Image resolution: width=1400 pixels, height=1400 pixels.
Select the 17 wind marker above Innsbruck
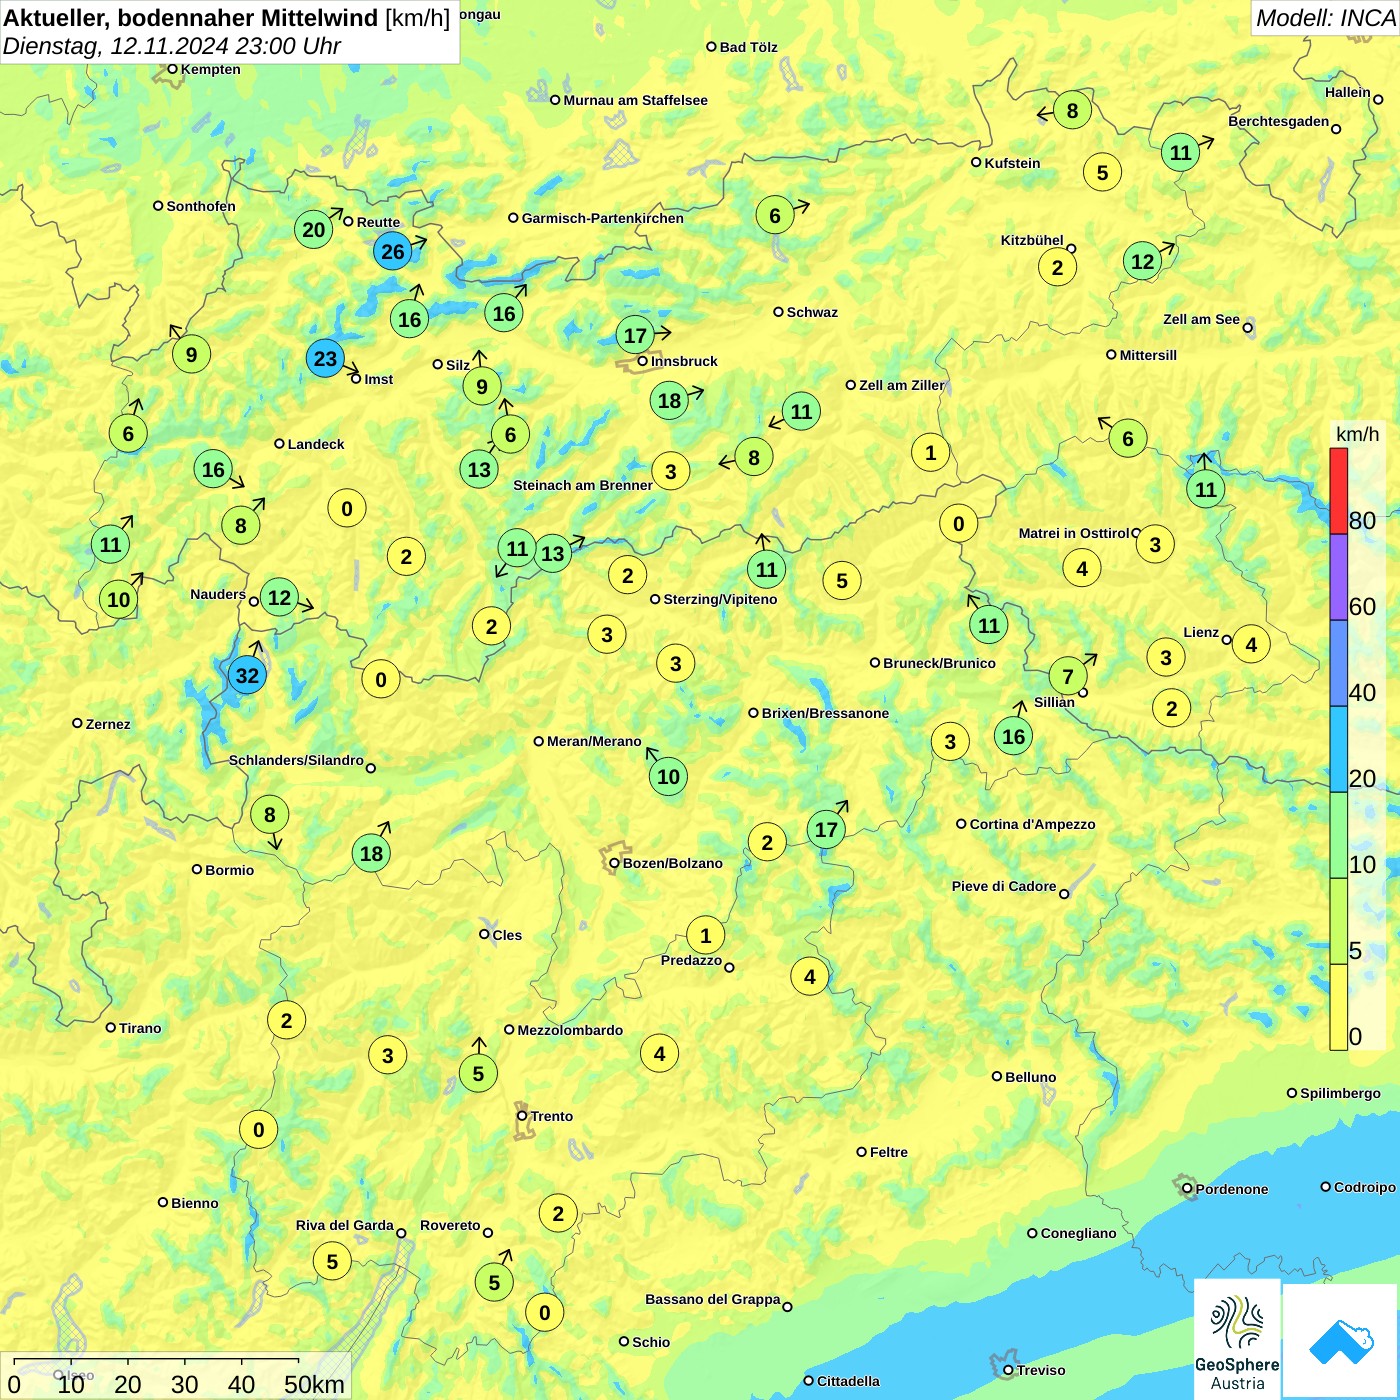point(636,335)
